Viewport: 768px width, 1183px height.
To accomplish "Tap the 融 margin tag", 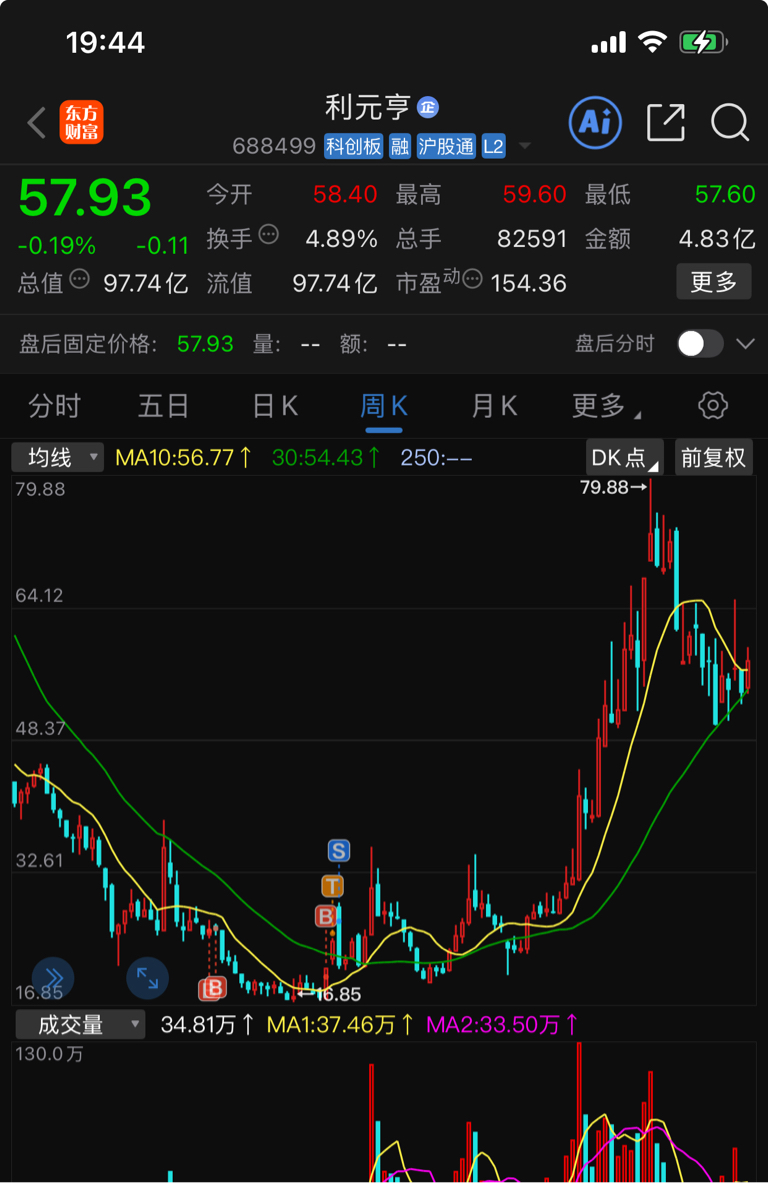I will pos(400,146).
